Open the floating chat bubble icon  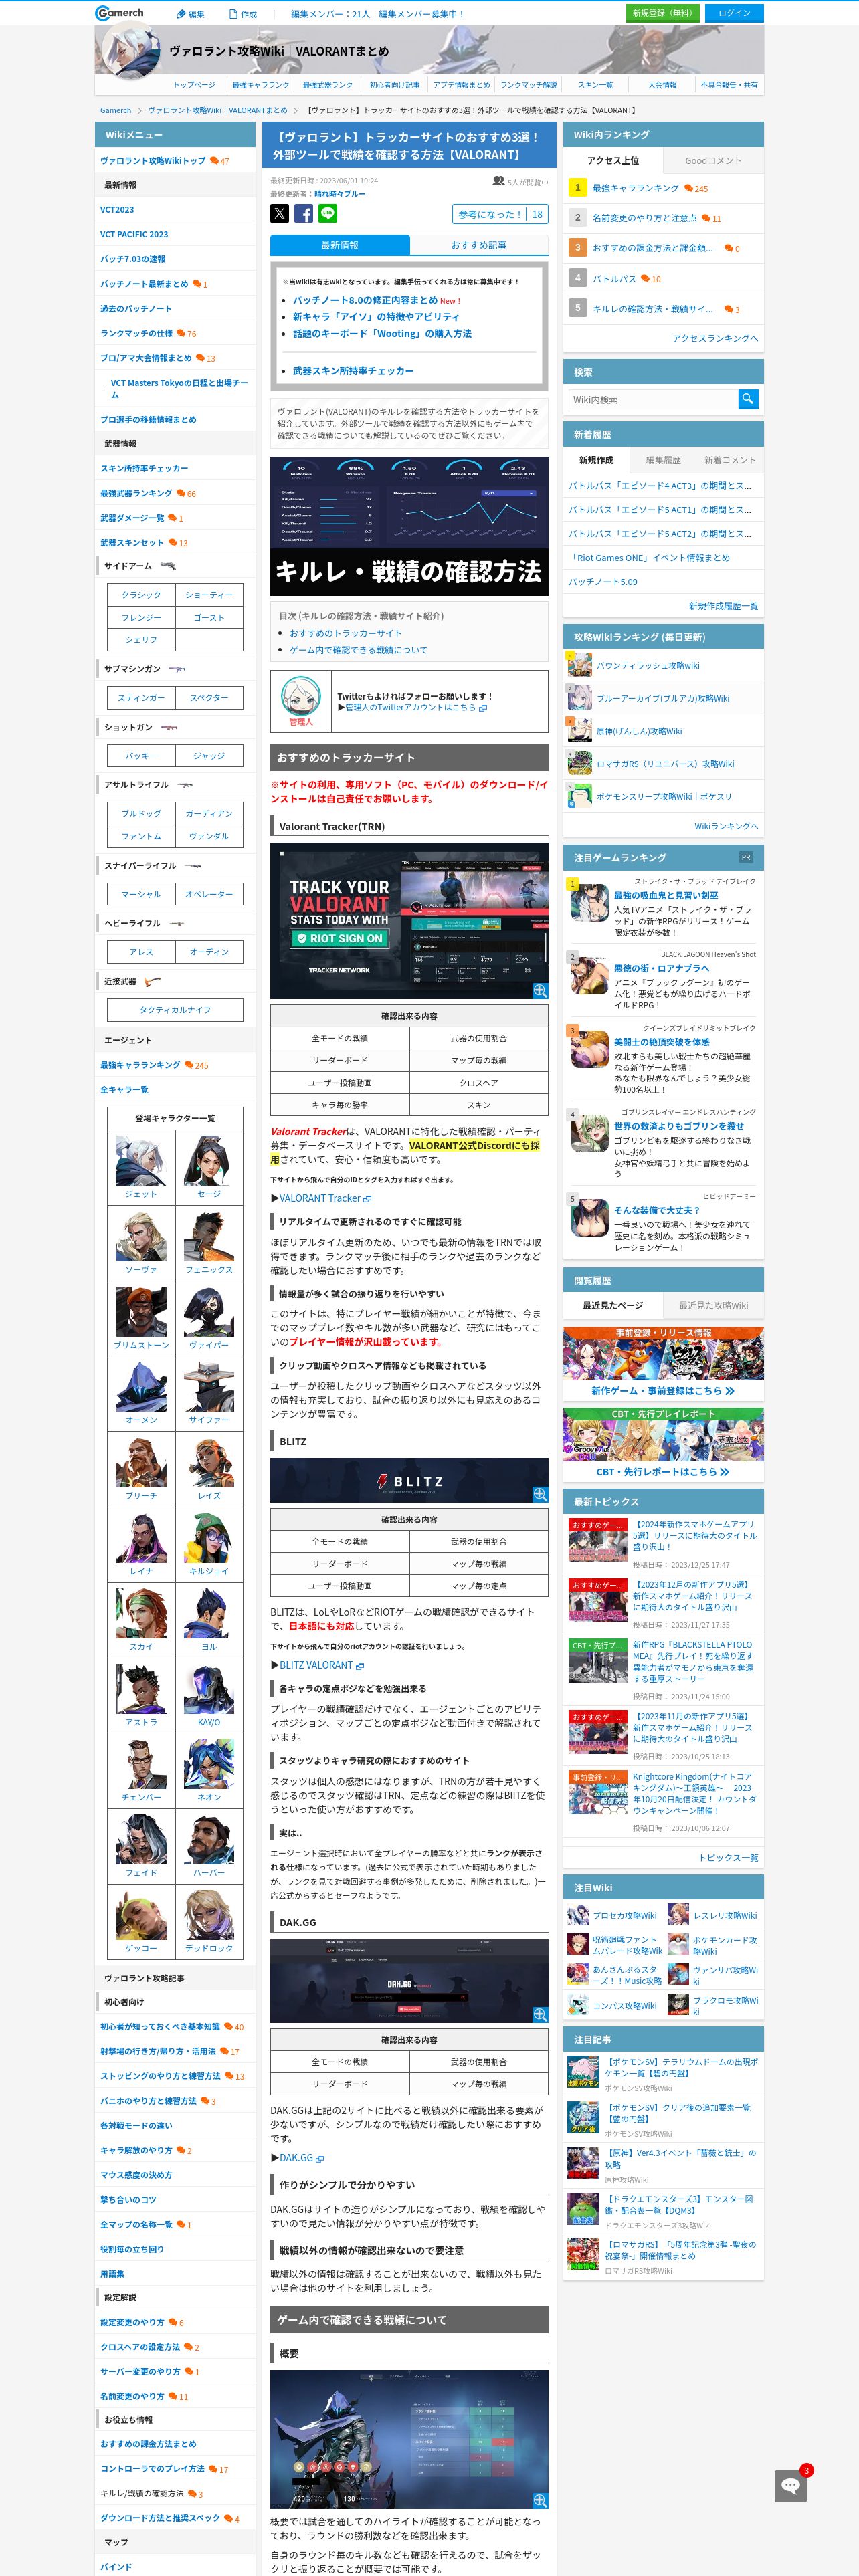click(790, 2486)
